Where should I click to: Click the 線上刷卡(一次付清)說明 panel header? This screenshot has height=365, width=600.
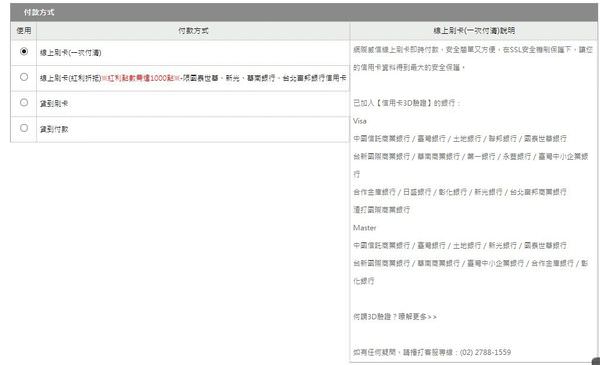[474, 31]
